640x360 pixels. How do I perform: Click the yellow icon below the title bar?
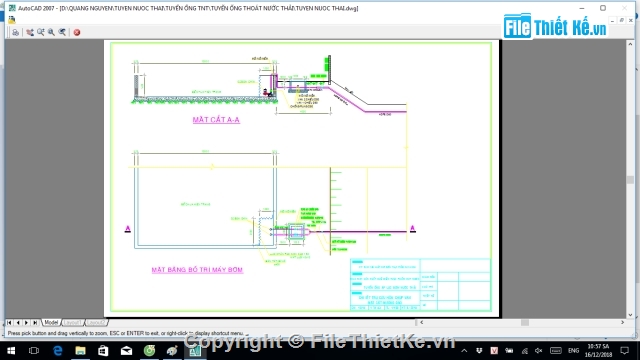point(11,19)
